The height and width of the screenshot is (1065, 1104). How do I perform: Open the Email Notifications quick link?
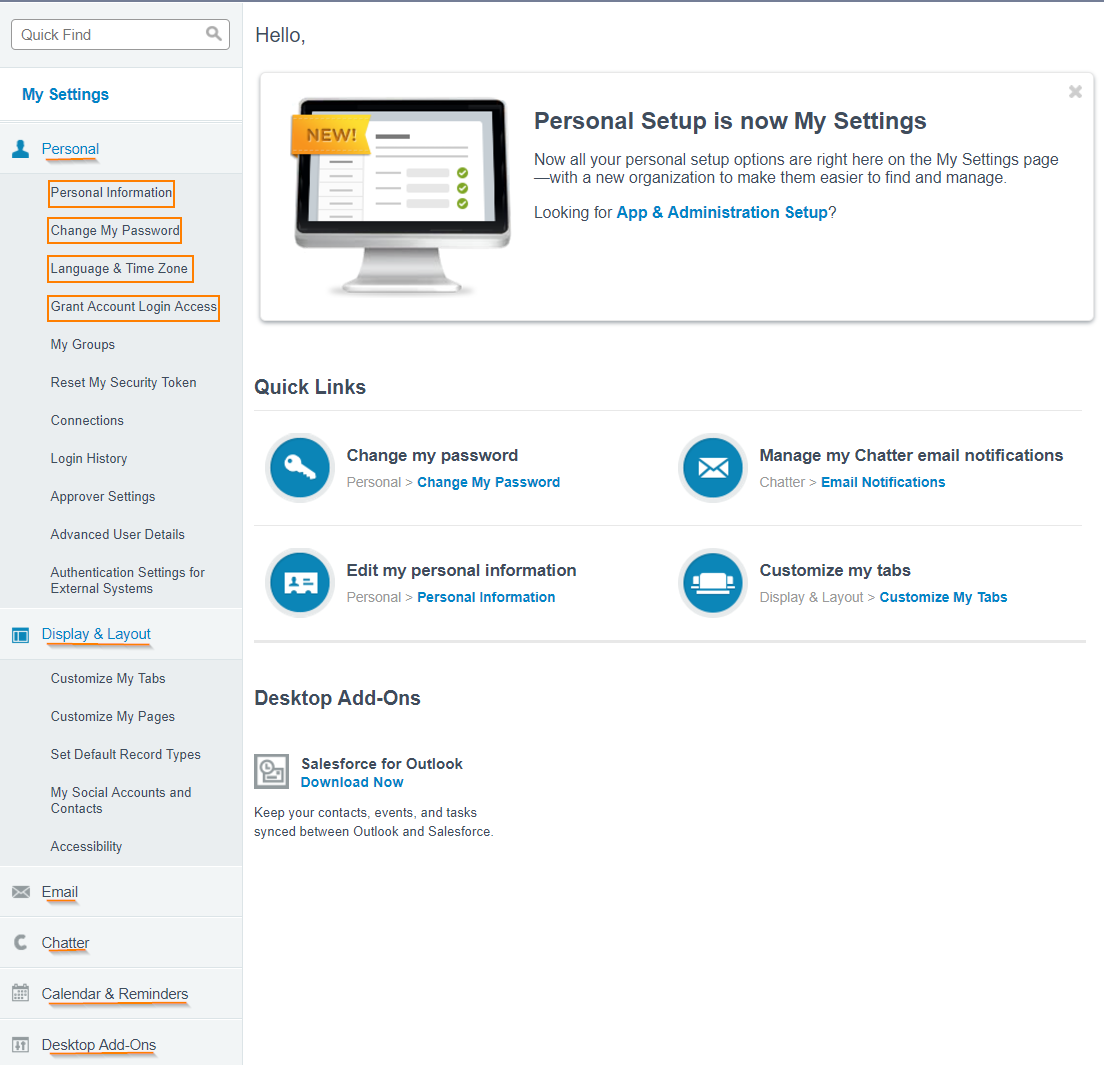[883, 482]
